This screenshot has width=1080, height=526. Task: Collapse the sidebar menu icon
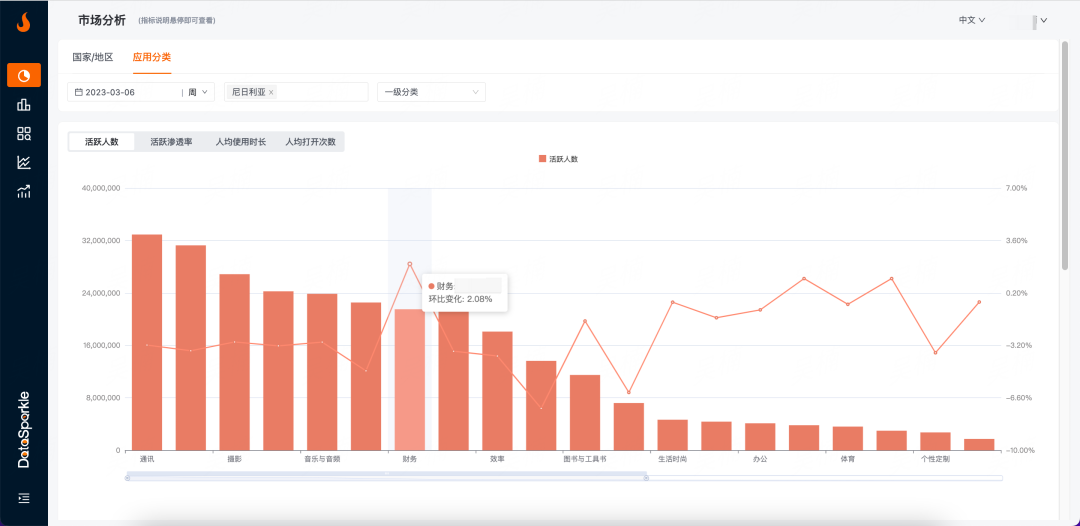click(x=24, y=497)
